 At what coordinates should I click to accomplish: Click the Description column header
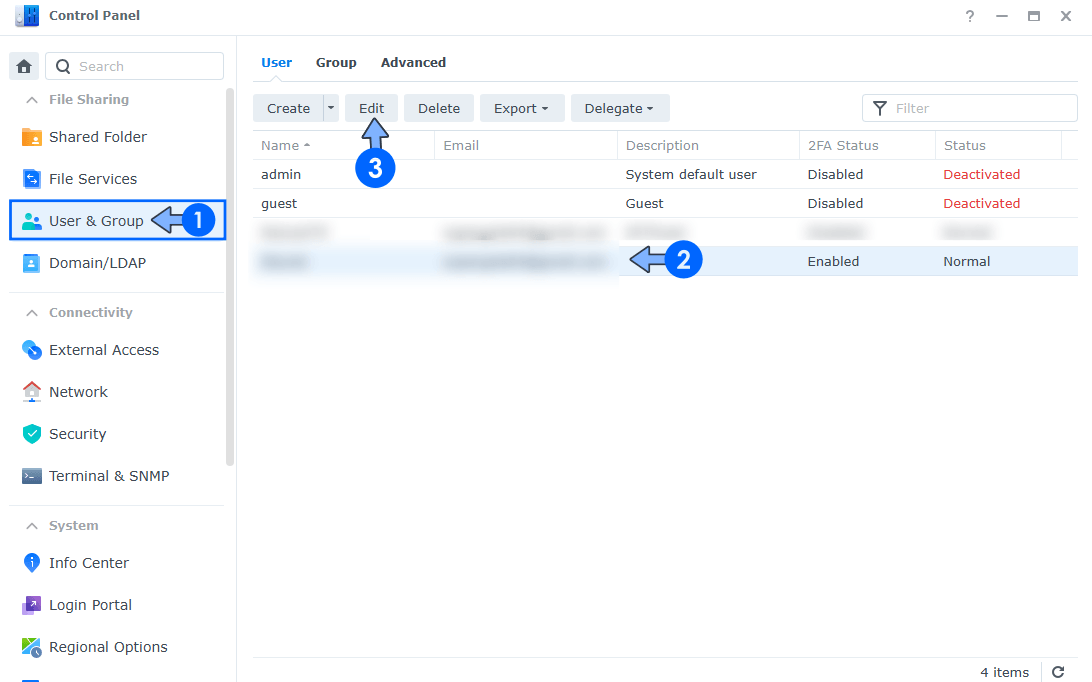[x=708, y=146]
